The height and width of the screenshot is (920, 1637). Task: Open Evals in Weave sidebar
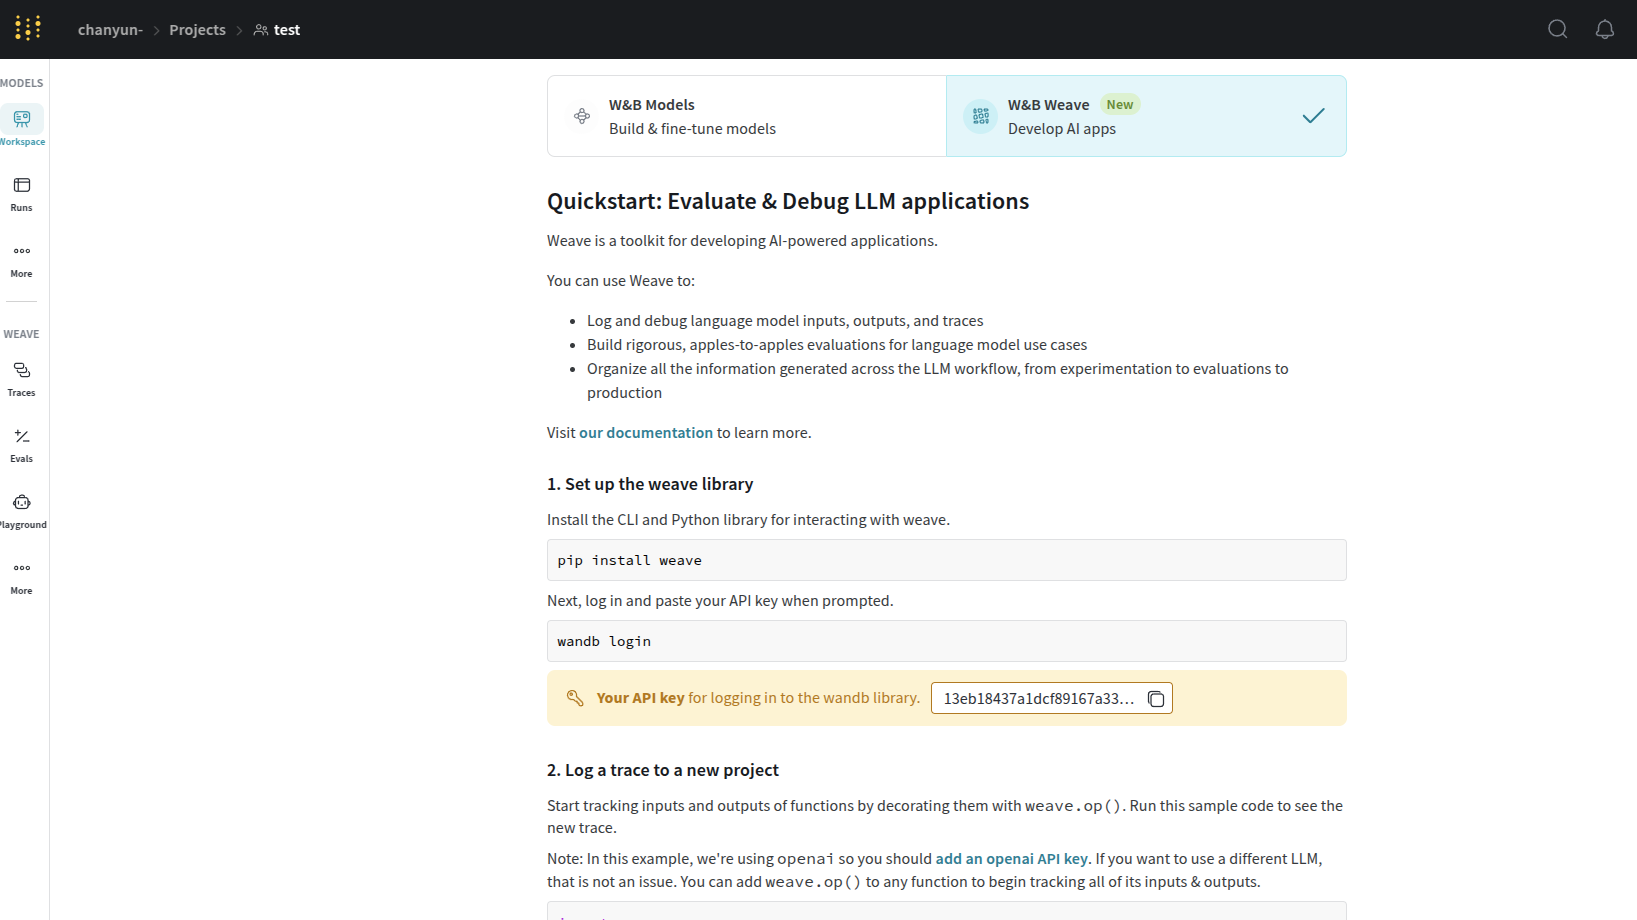(22, 445)
